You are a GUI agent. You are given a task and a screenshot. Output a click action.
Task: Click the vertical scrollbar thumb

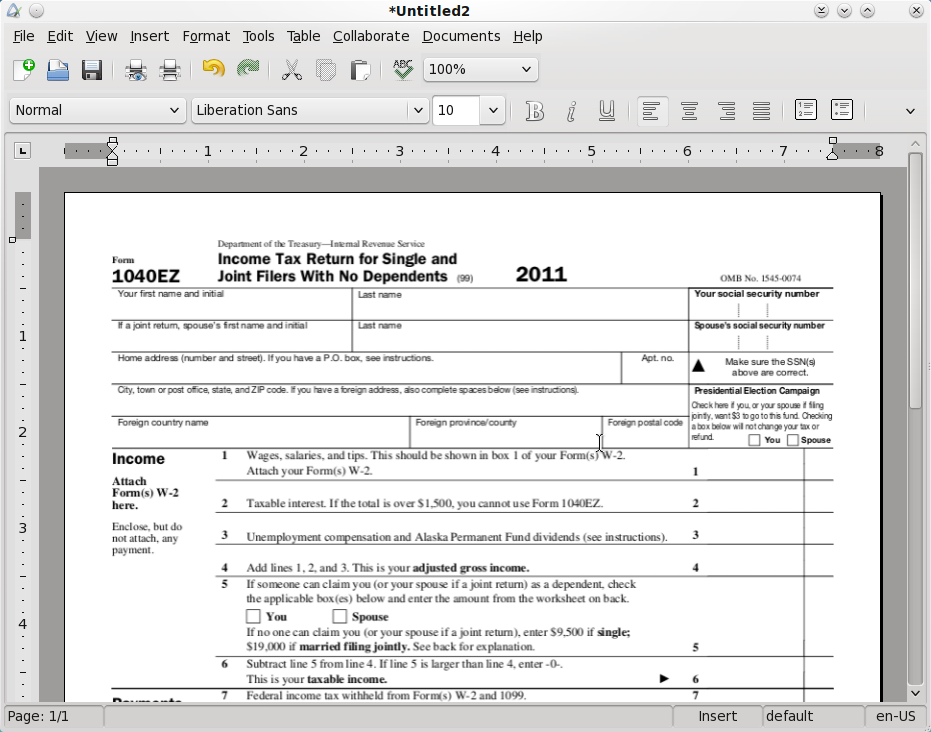coord(915,280)
